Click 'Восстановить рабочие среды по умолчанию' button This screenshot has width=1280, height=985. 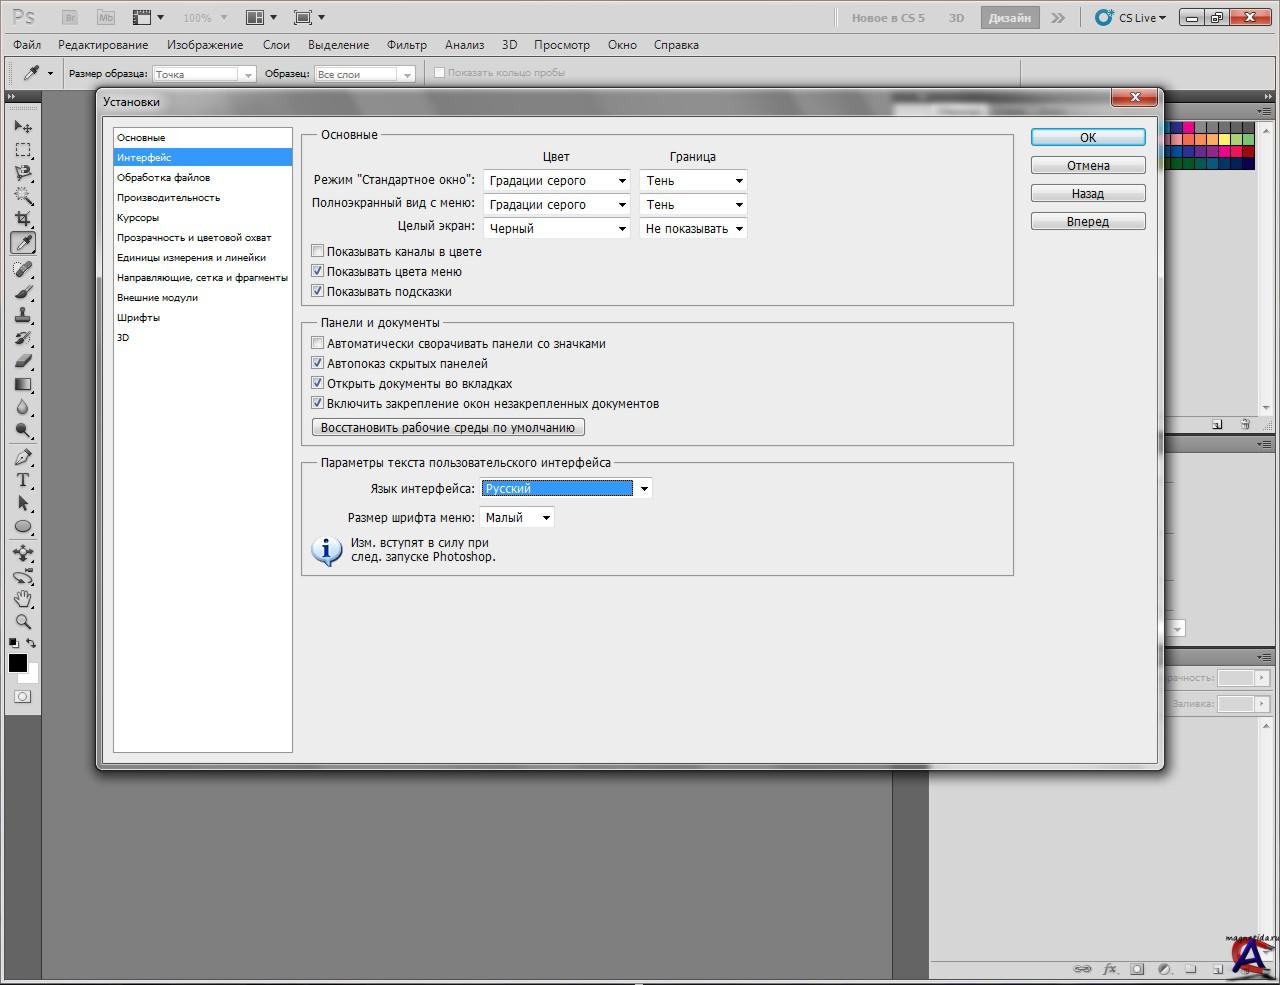(x=448, y=428)
